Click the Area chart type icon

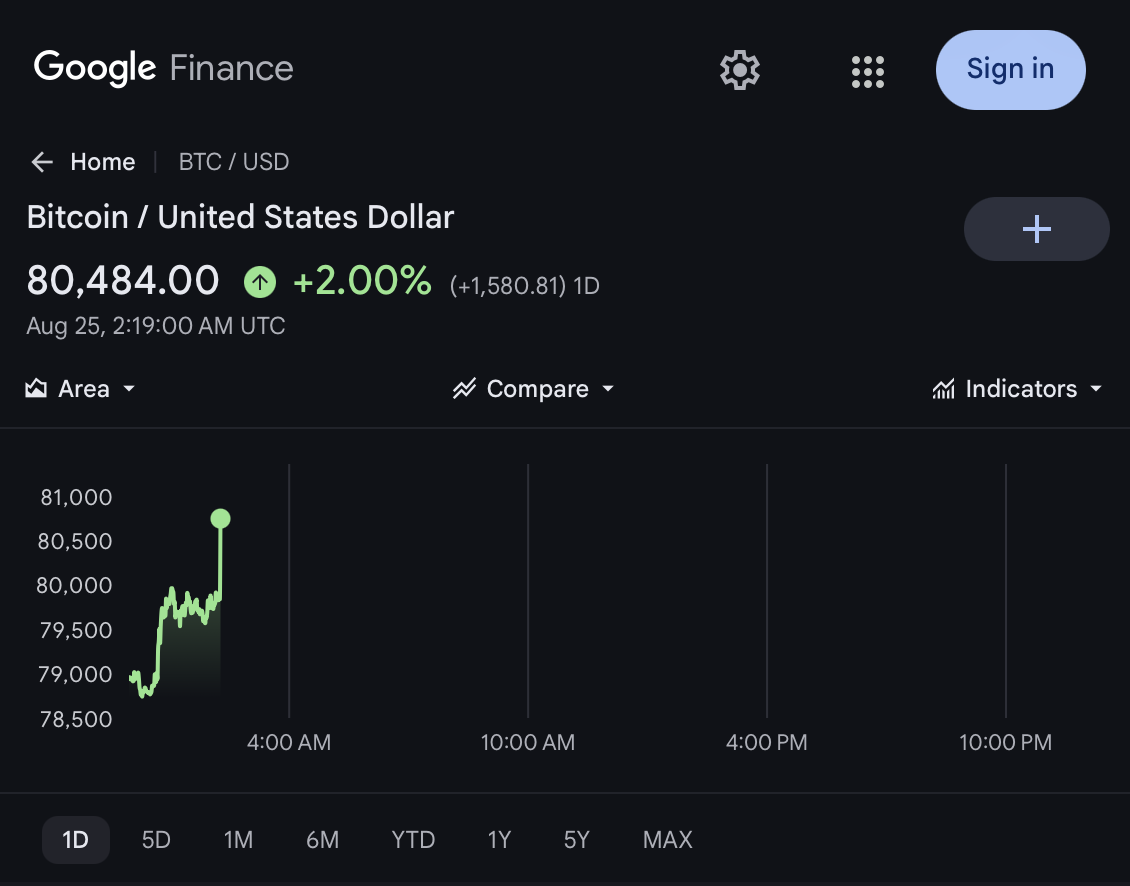pyautogui.click(x=36, y=389)
